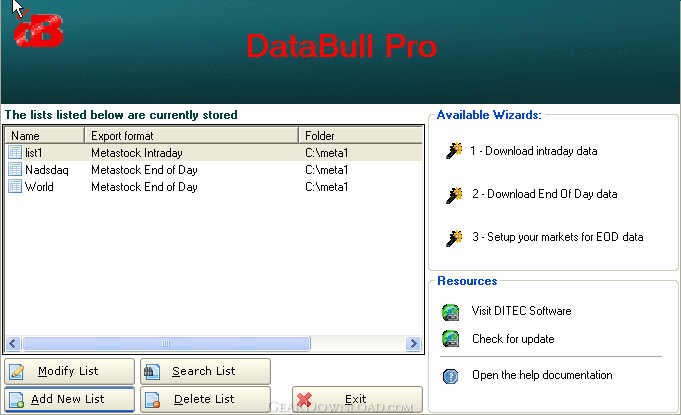Select the World row name

pos(39,187)
